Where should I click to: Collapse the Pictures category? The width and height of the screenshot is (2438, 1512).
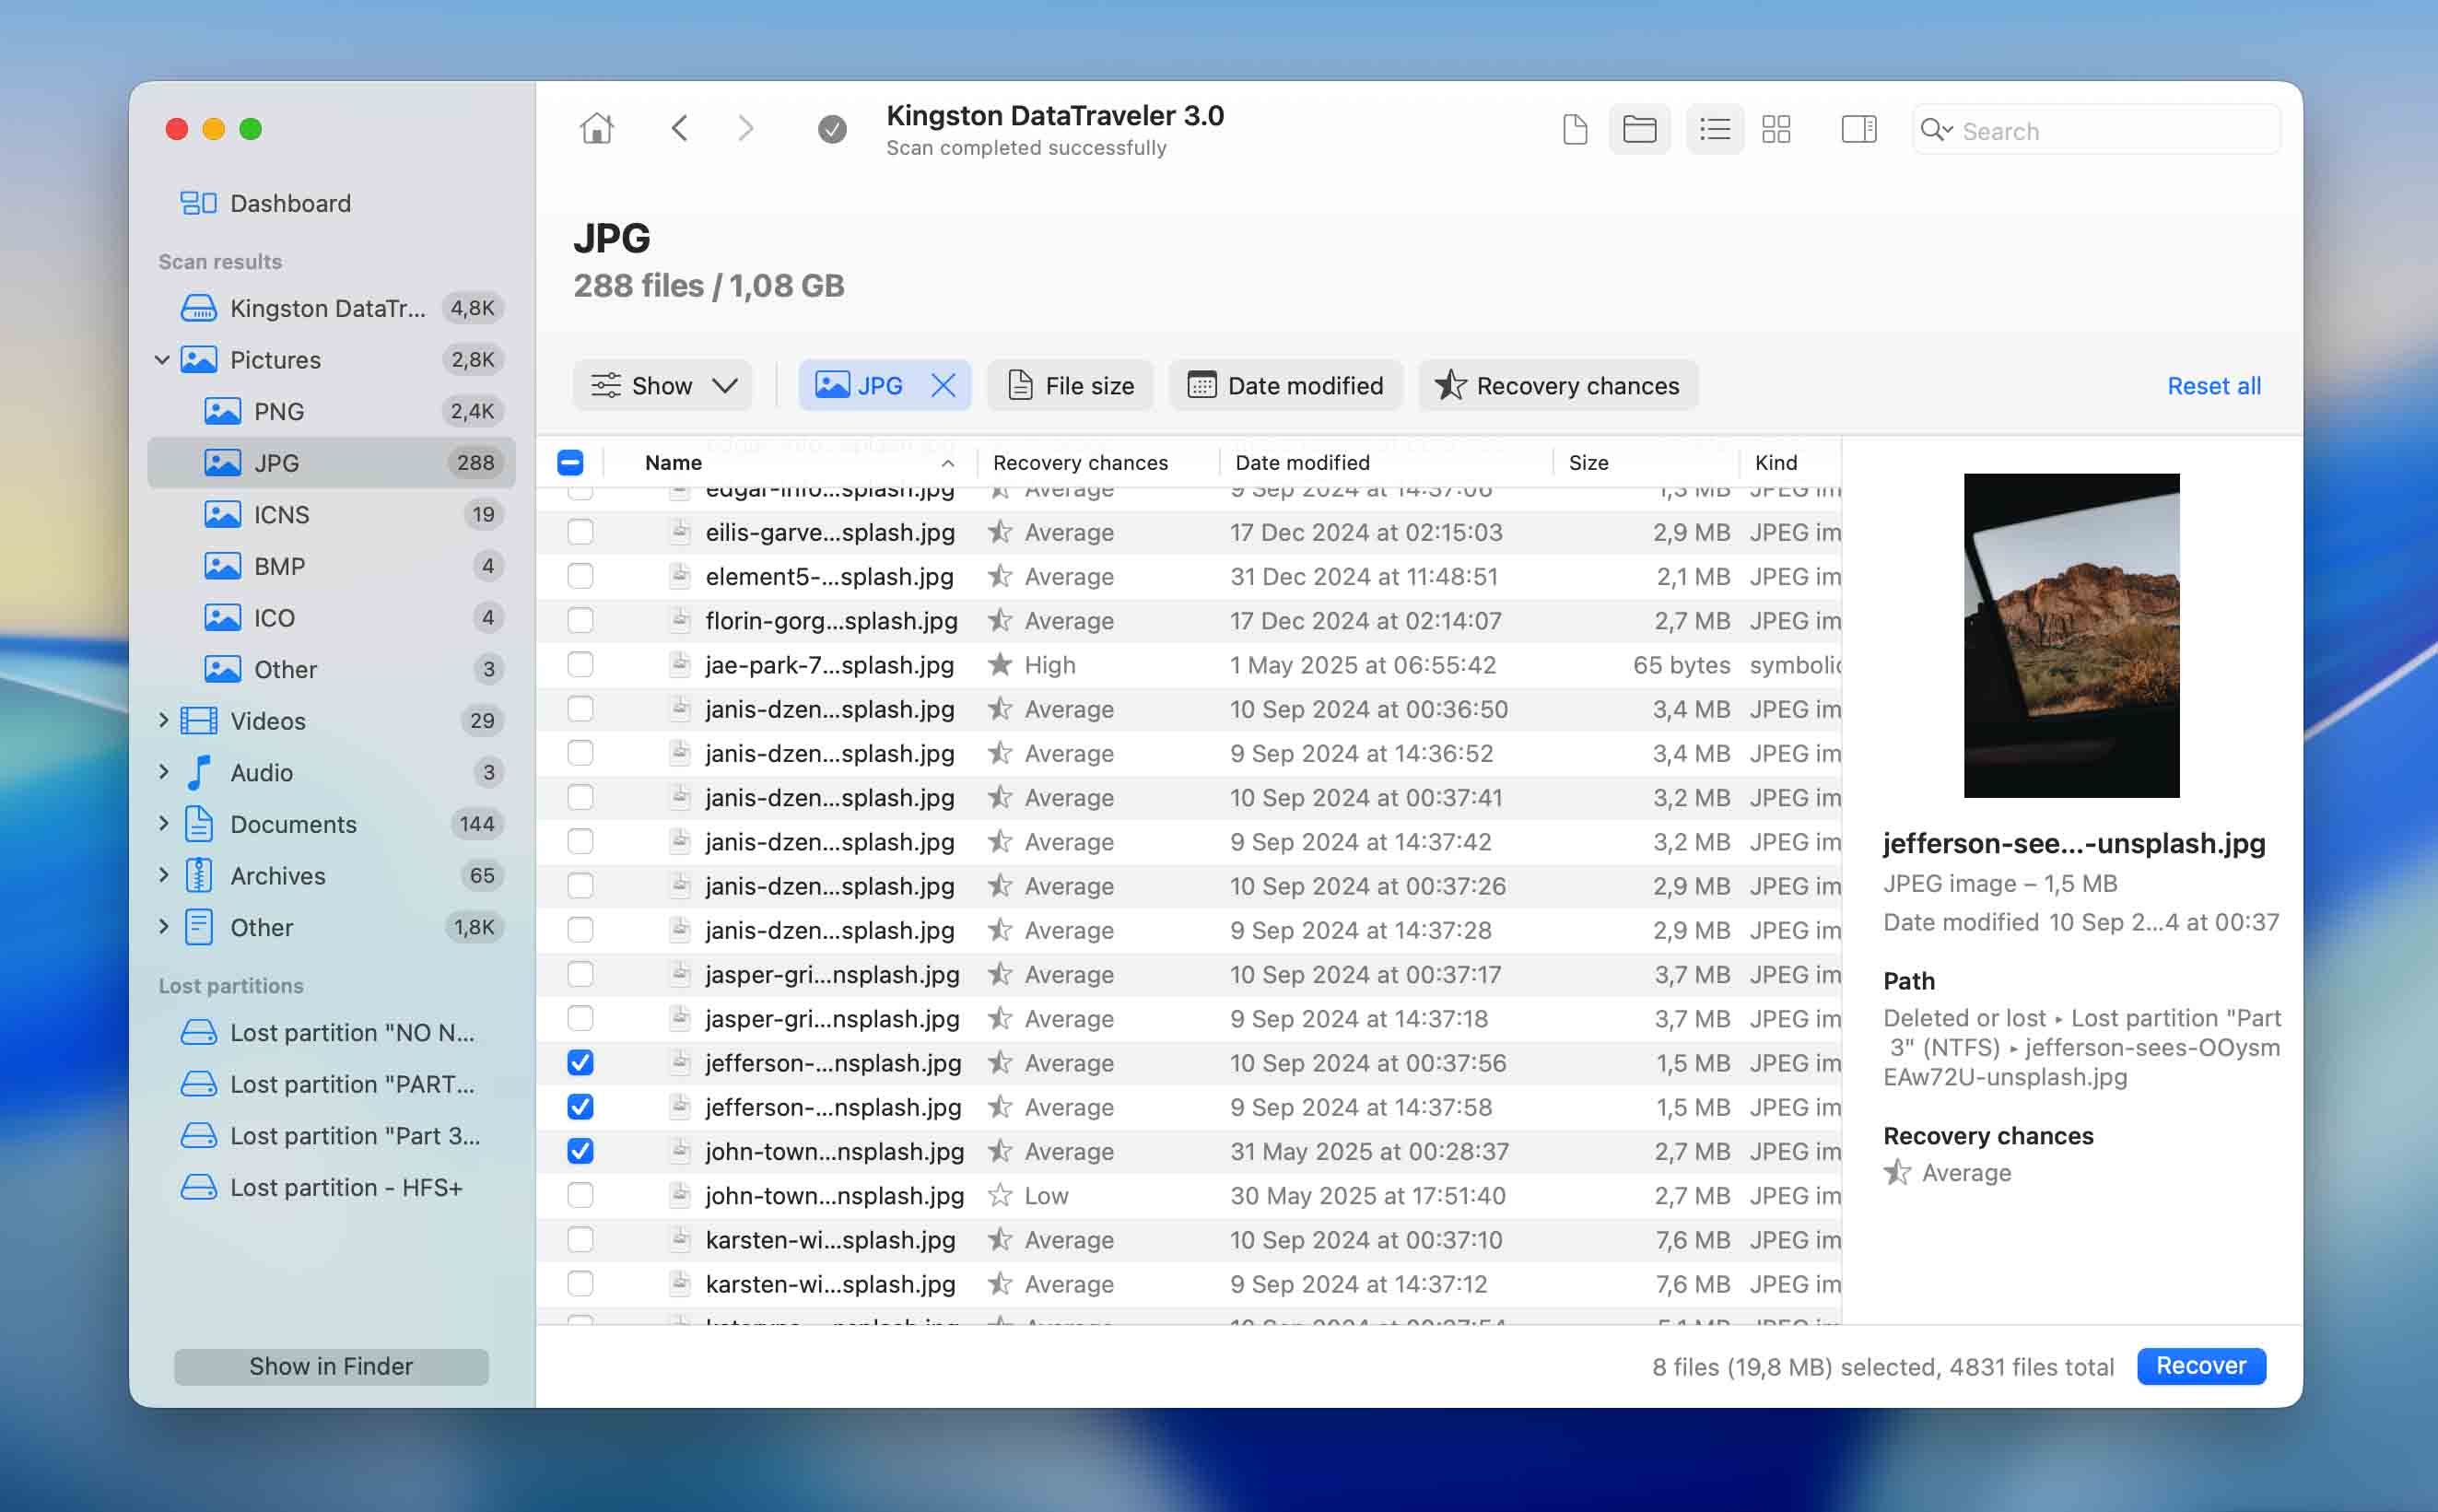click(162, 359)
